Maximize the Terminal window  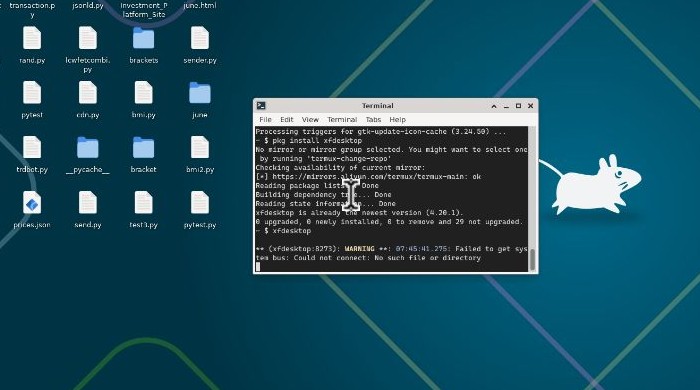(518, 106)
